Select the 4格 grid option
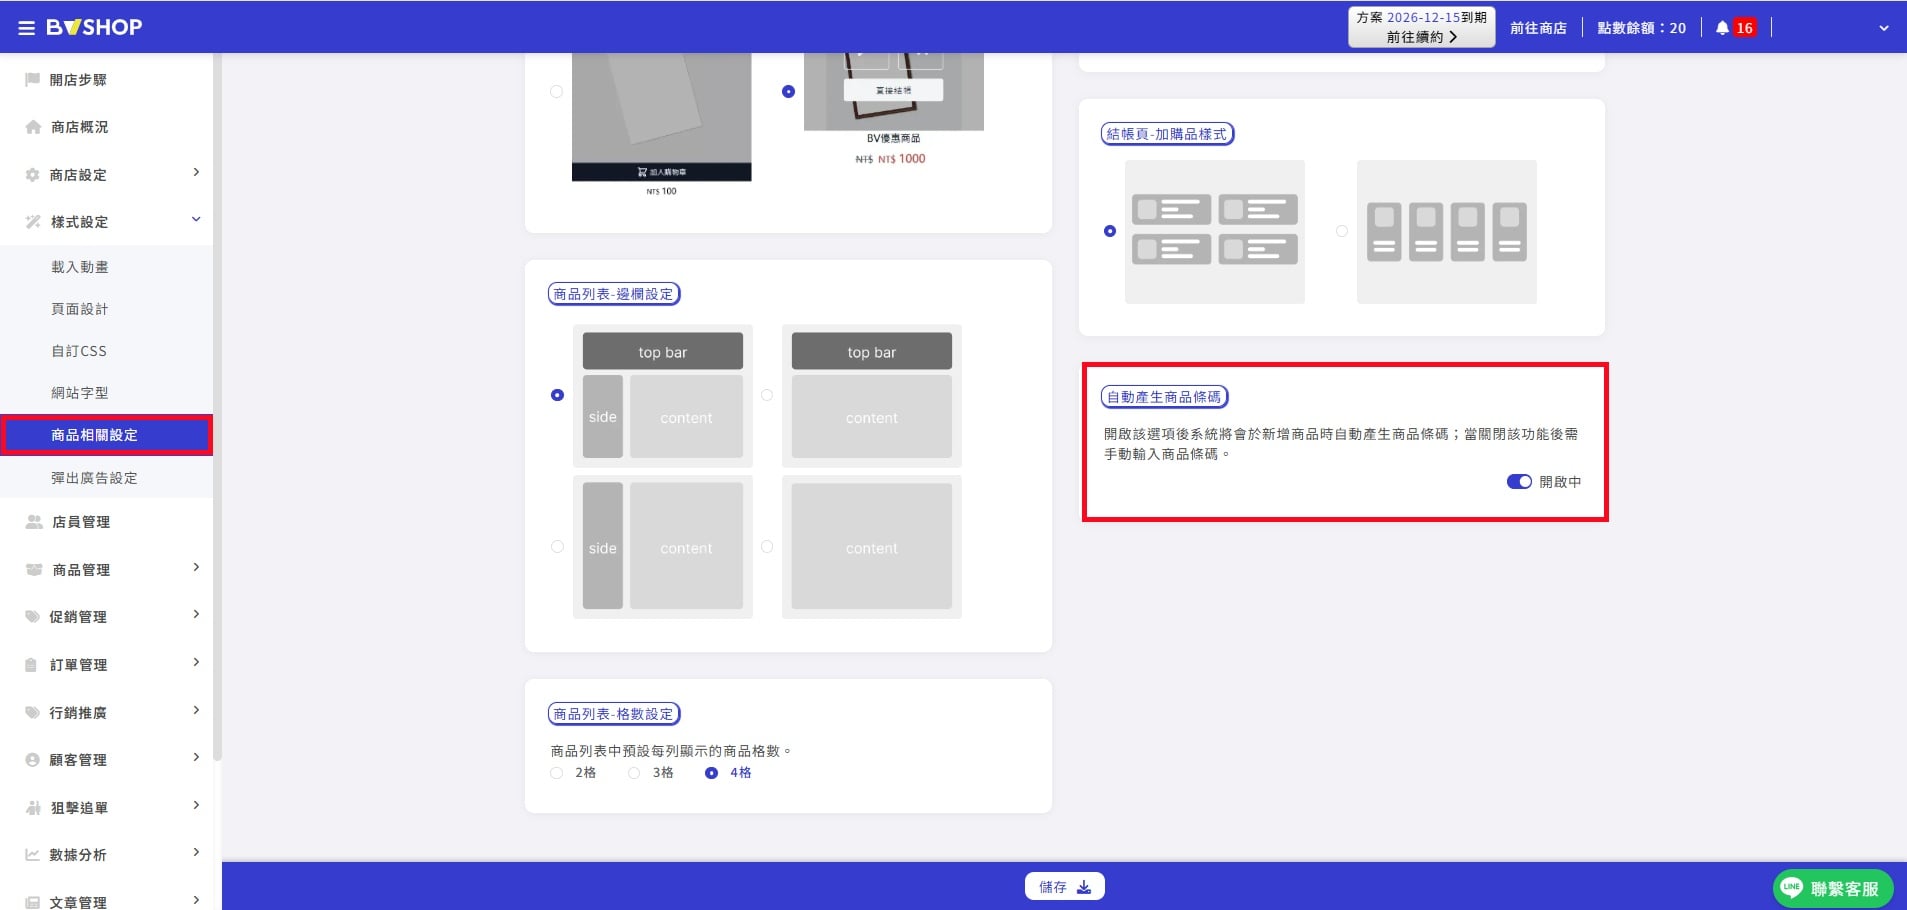The width and height of the screenshot is (1907, 910). (x=711, y=772)
